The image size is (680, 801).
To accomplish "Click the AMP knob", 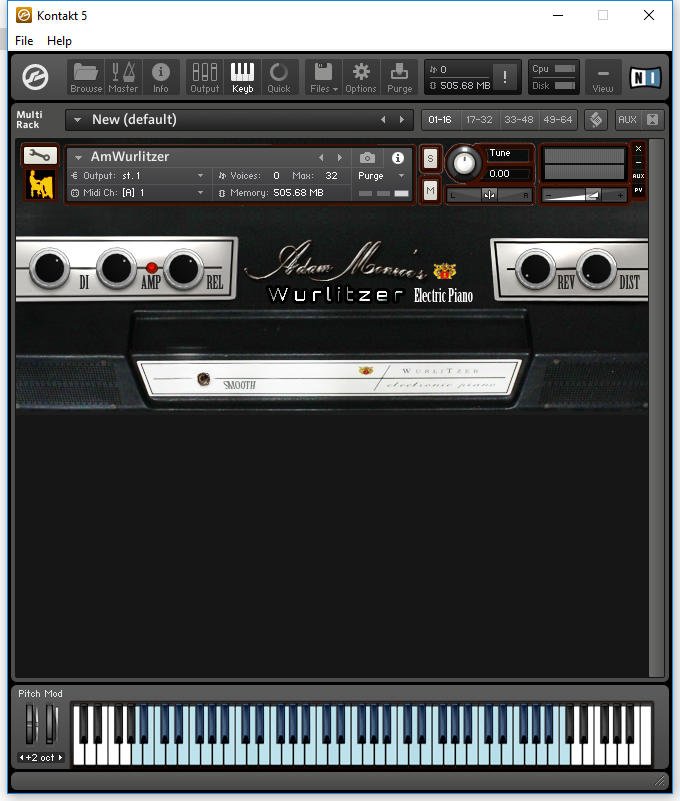I will [116, 268].
